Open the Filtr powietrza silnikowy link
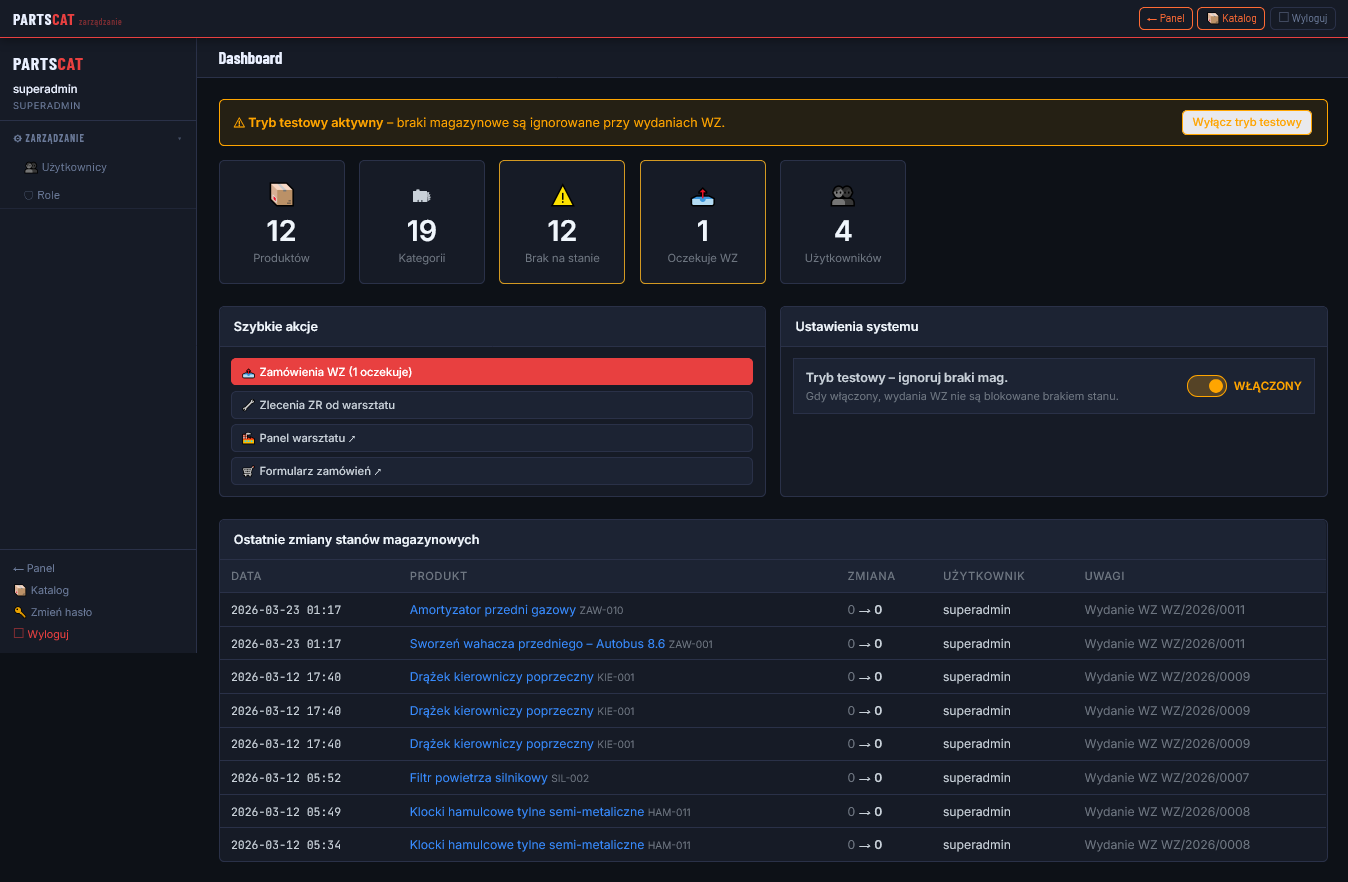Image resolution: width=1348 pixels, height=882 pixels. tap(478, 778)
